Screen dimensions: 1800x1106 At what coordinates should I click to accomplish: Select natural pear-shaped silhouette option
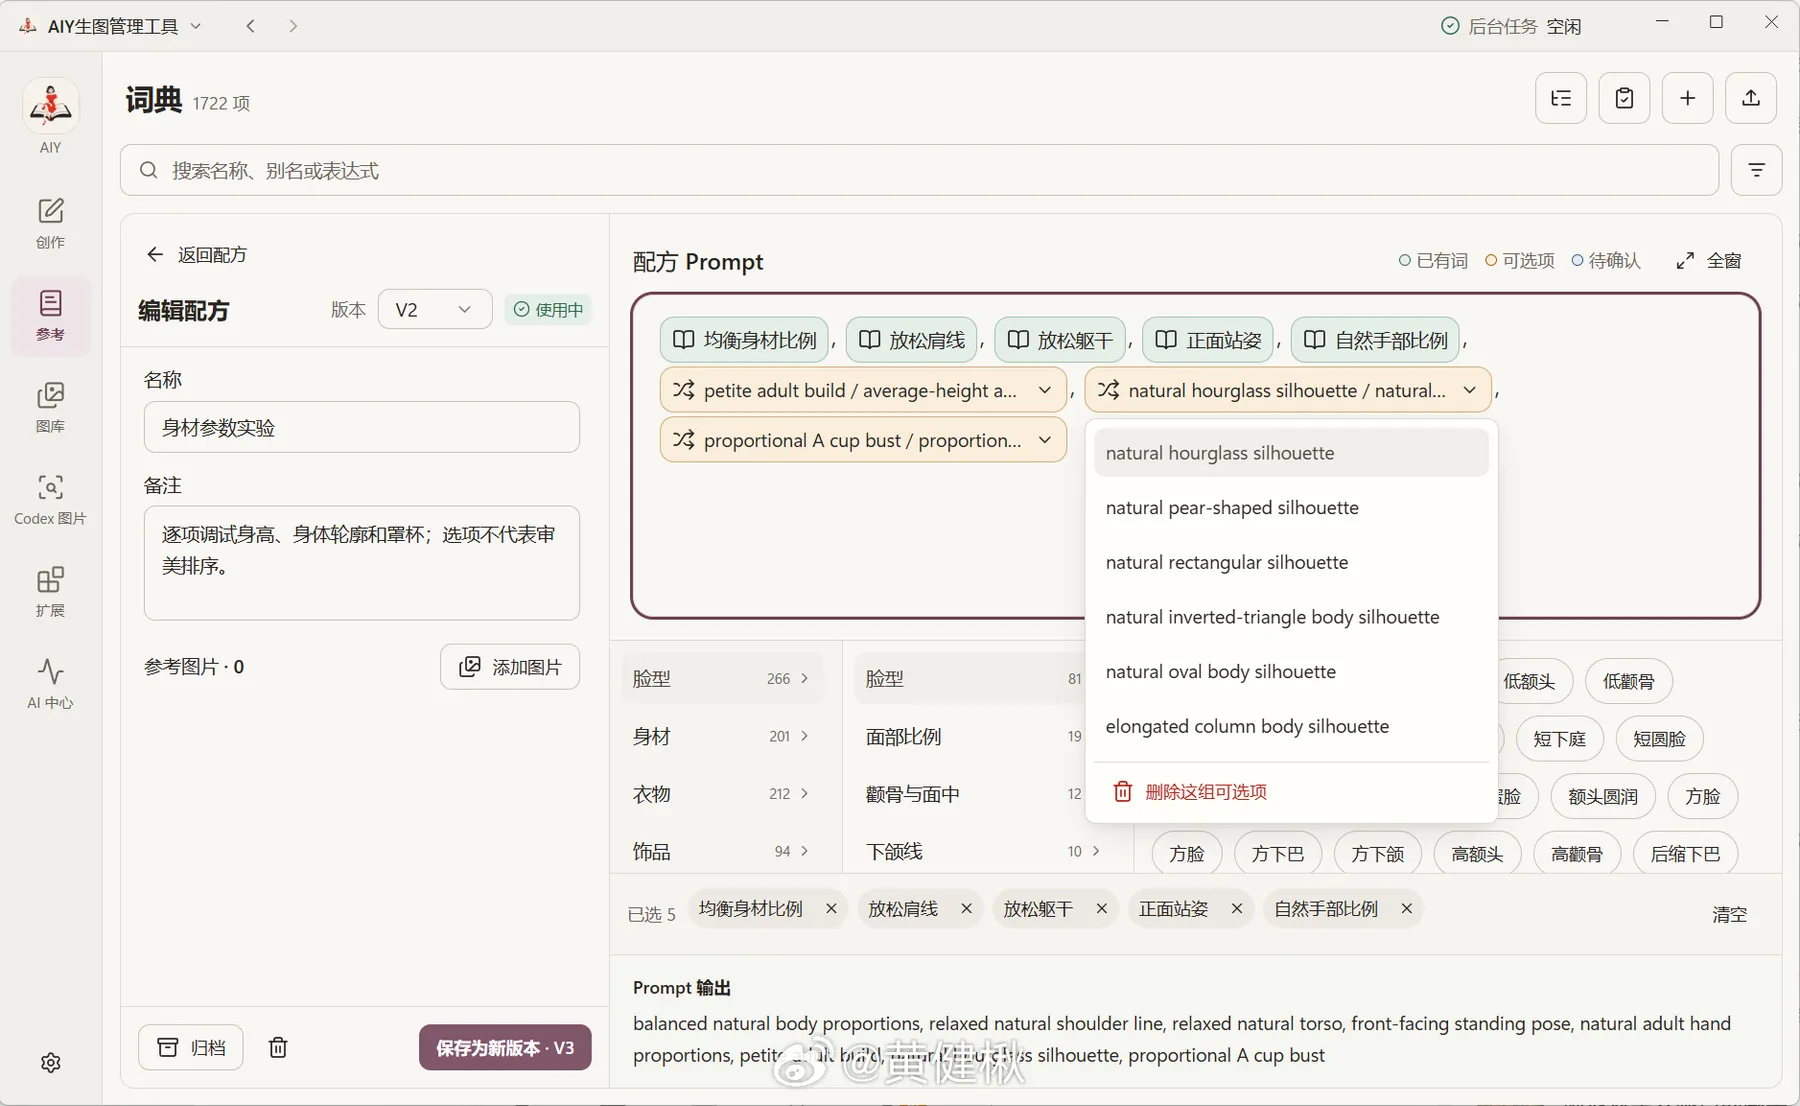point(1291,508)
